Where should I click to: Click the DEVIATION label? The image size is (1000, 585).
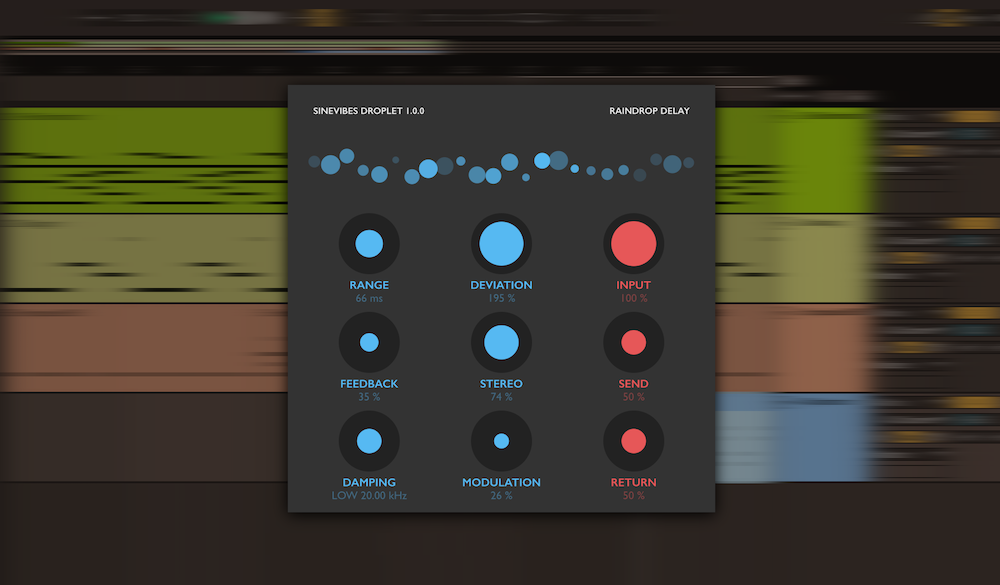click(x=501, y=285)
